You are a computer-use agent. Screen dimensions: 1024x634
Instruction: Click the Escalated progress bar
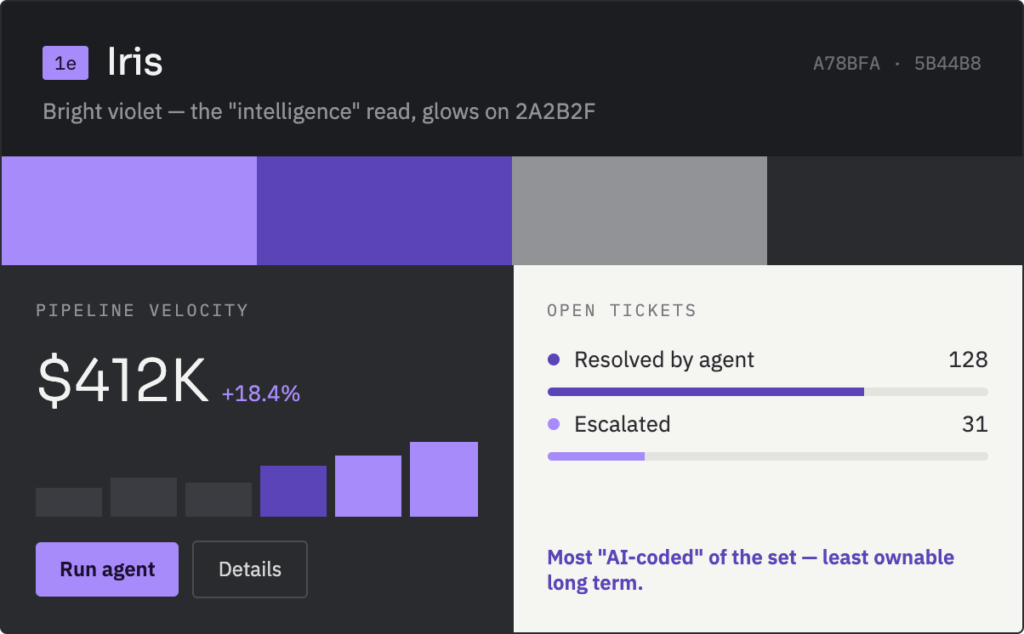pyautogui.click(x=767, y=456)
